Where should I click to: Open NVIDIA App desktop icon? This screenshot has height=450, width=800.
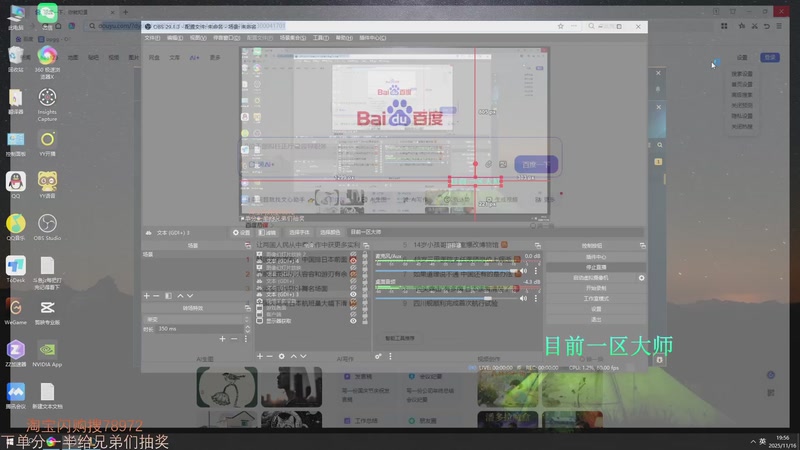47,354
